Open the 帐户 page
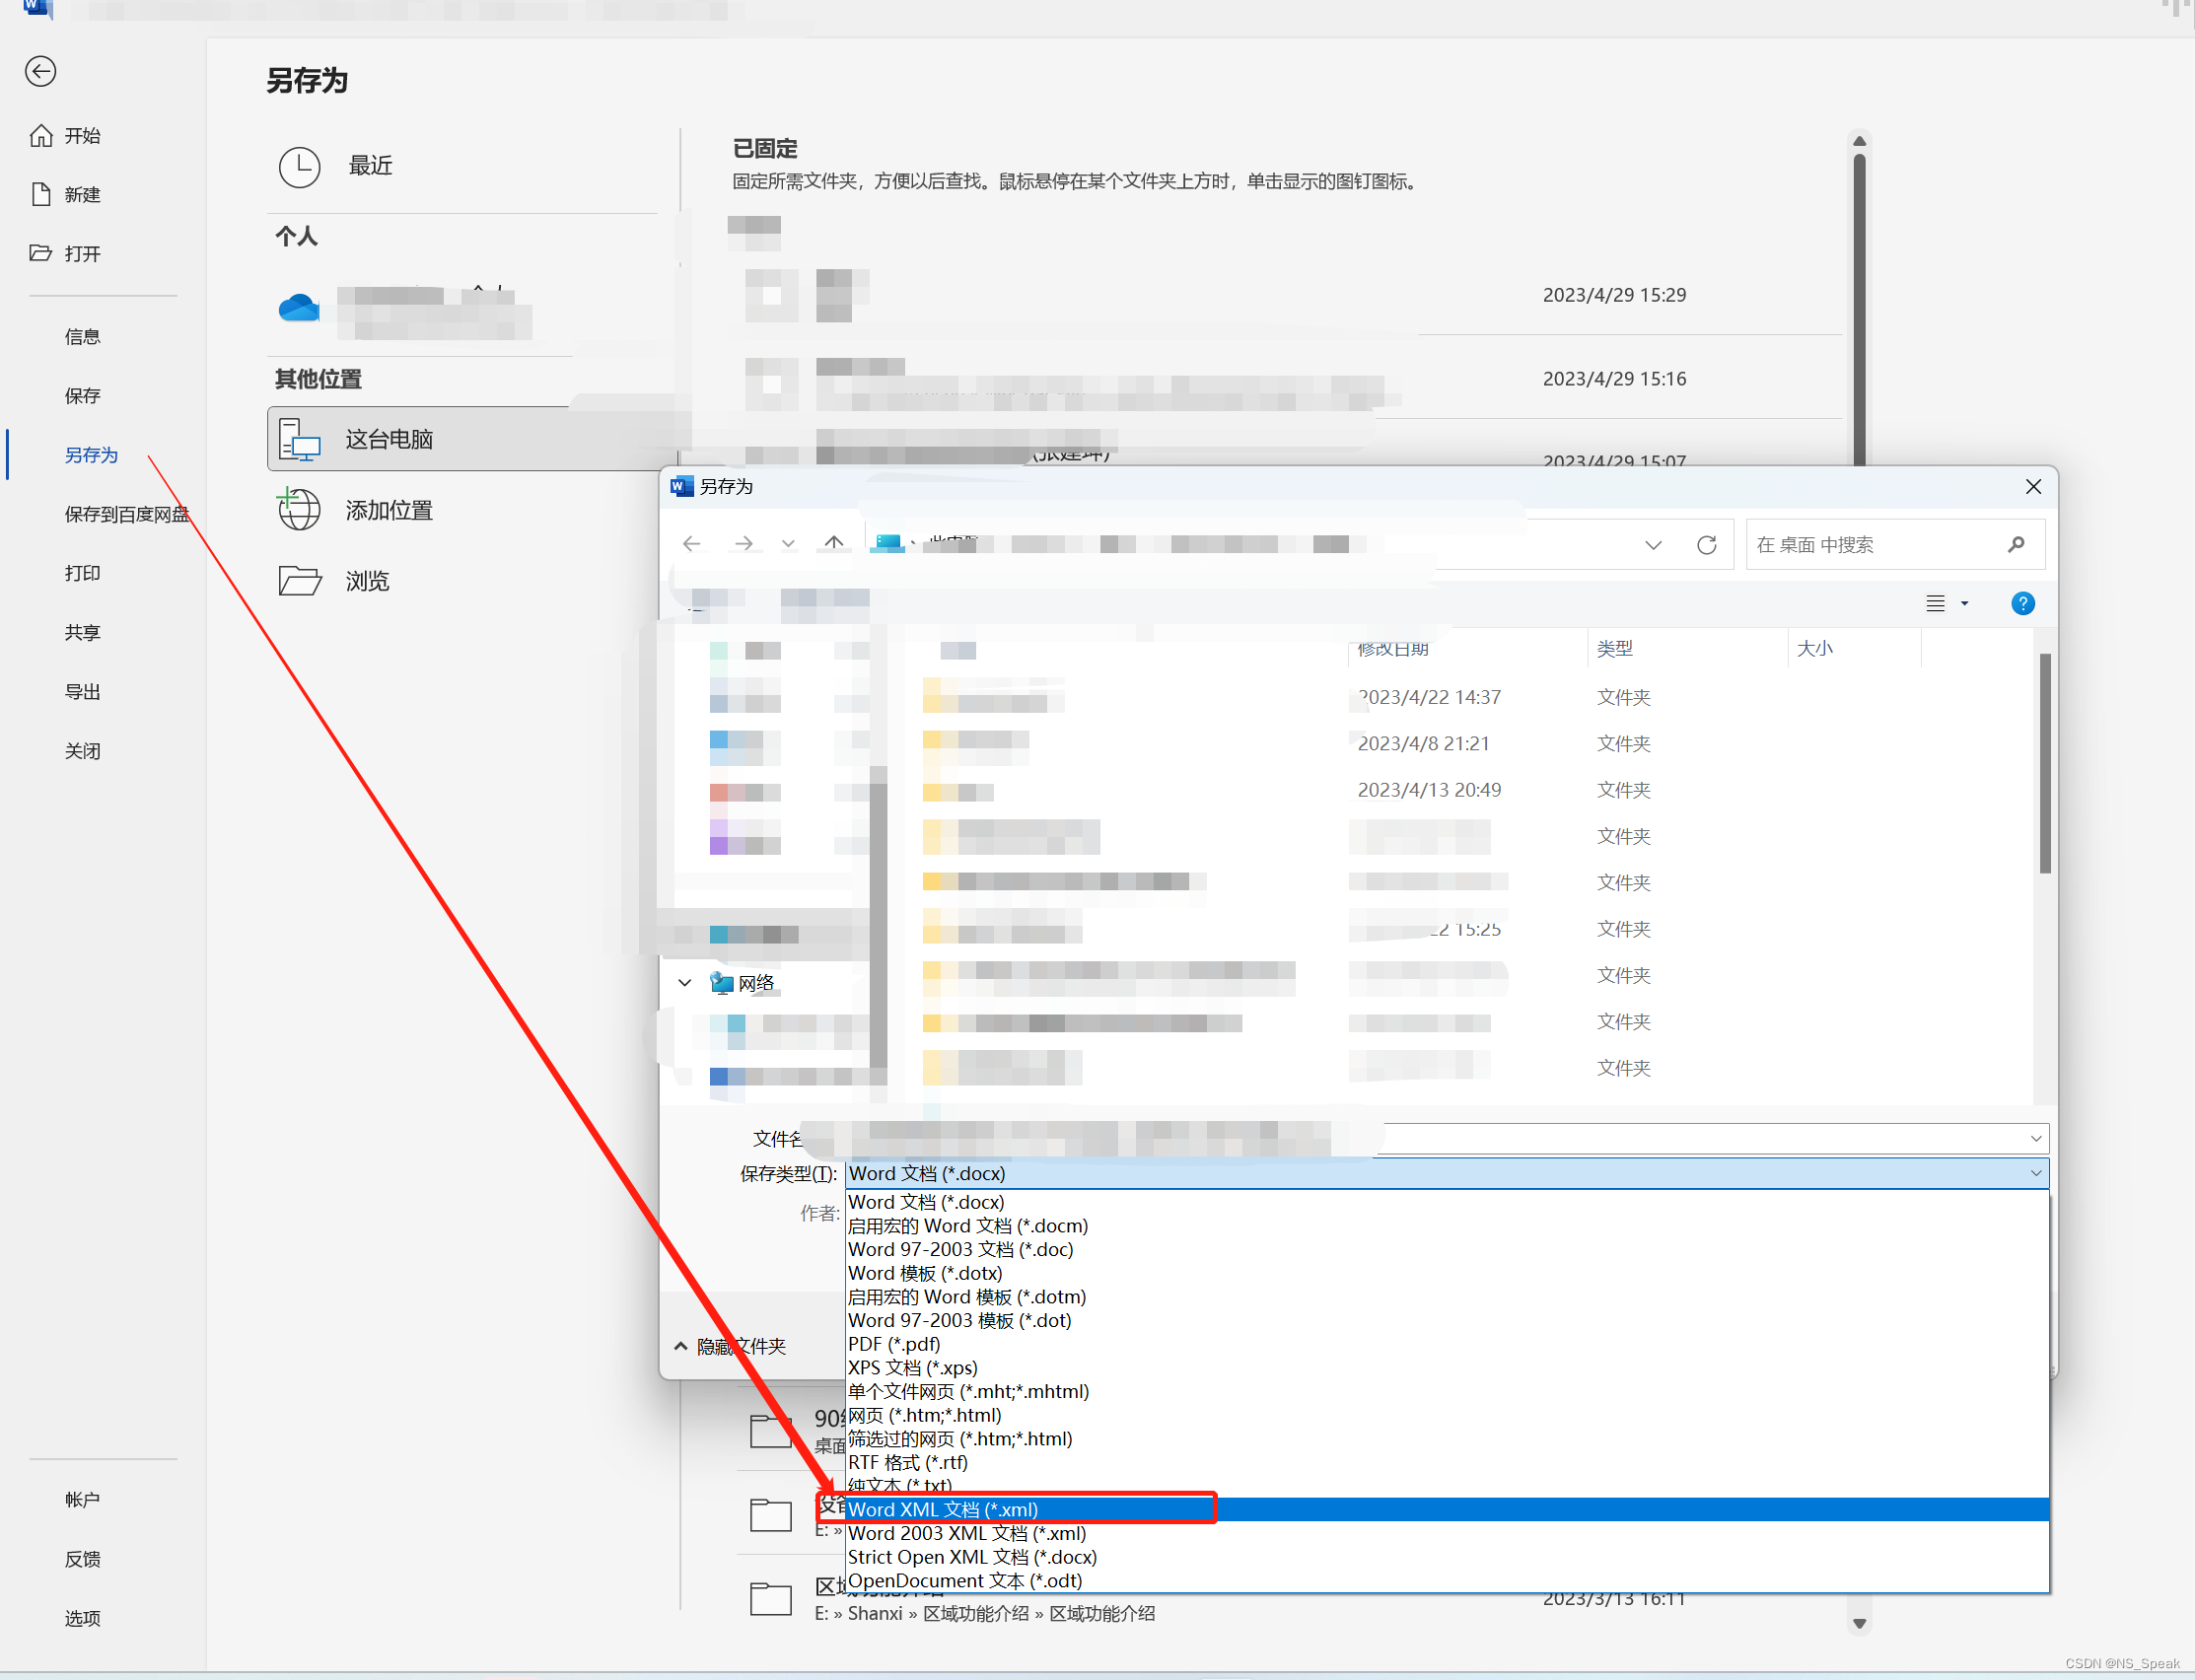The image size is (2195, 1680). pyautogui.click(x=82, y=1499)
